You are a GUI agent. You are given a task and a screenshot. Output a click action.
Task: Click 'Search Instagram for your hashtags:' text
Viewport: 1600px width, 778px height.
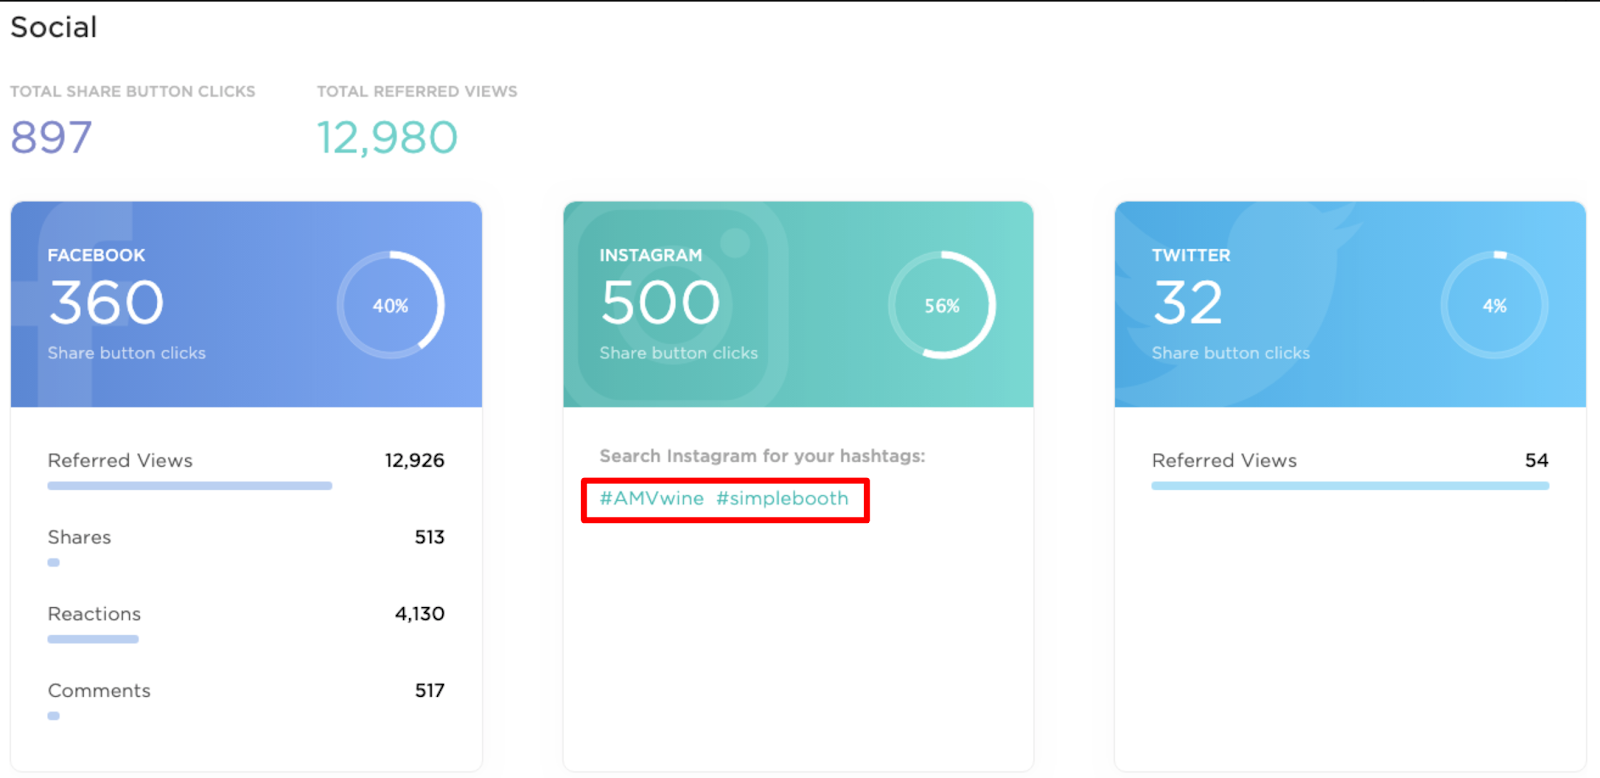click(762, 456)
